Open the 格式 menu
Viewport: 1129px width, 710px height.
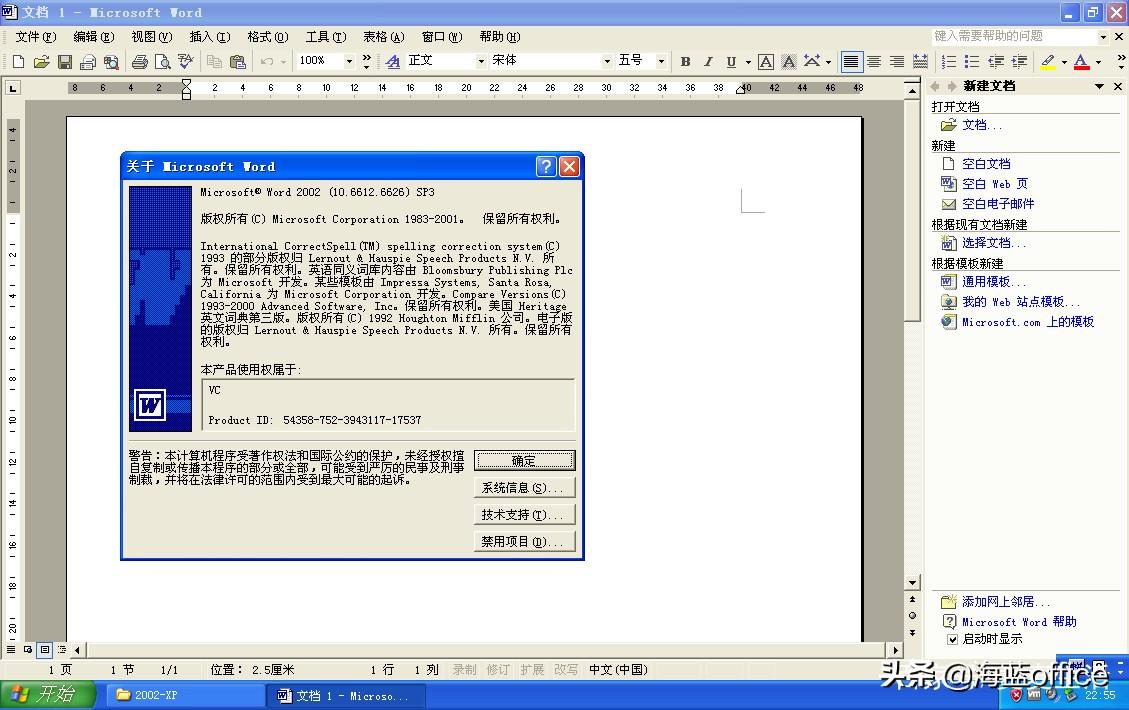click(267, 37)
